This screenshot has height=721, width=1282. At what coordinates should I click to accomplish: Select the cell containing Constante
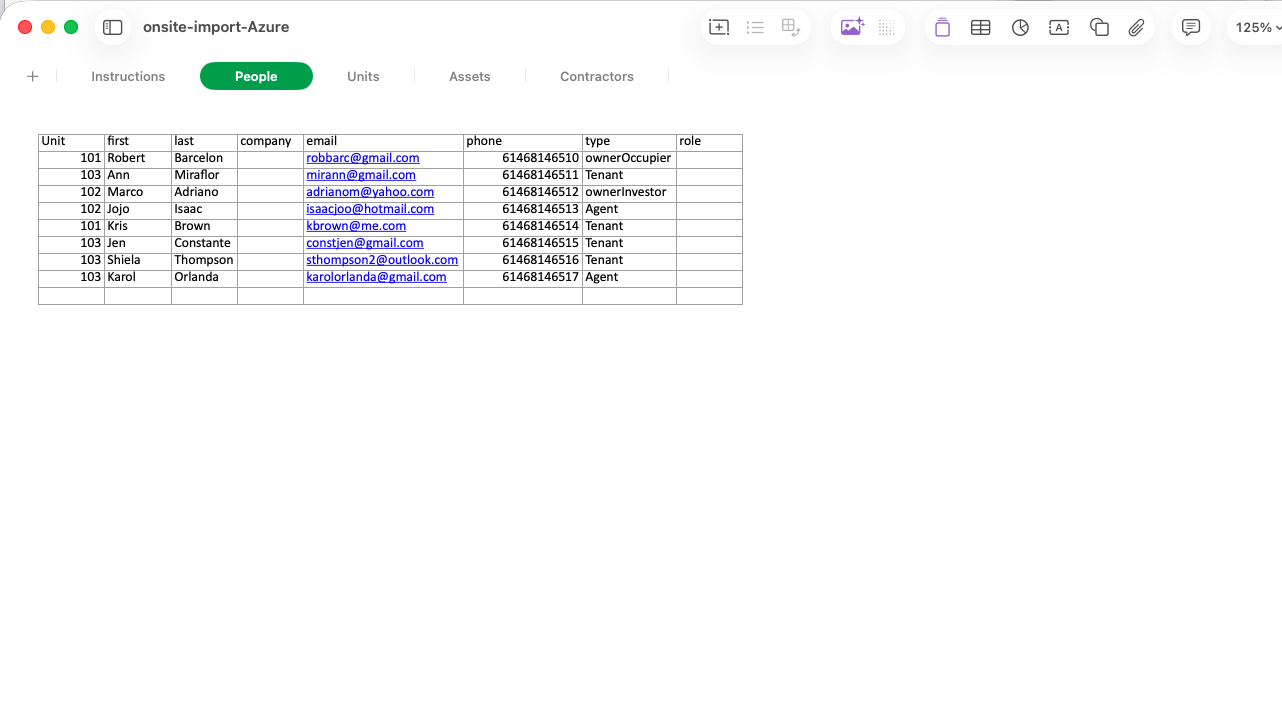point(204,244)
